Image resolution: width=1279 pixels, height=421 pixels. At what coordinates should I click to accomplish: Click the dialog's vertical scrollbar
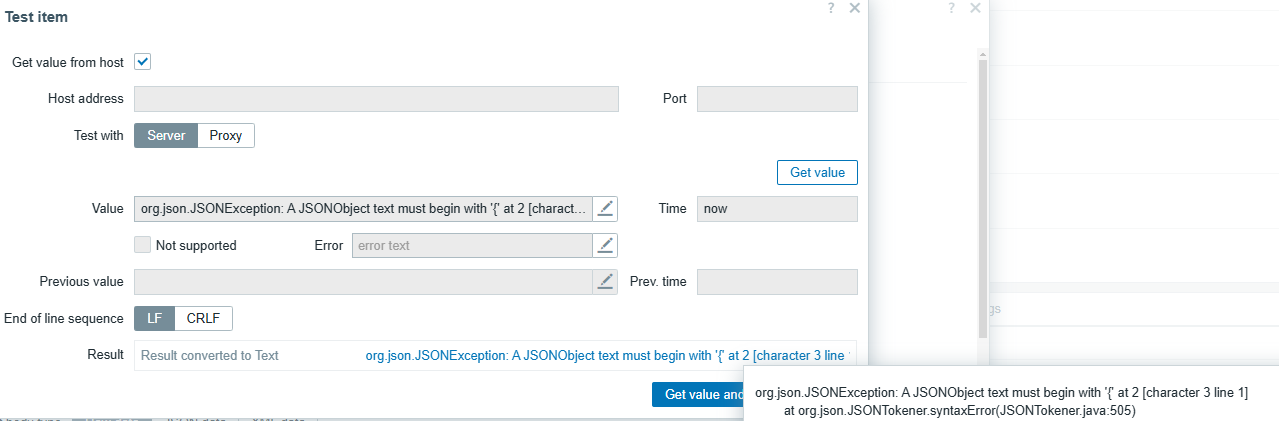(x=983, y=190)
